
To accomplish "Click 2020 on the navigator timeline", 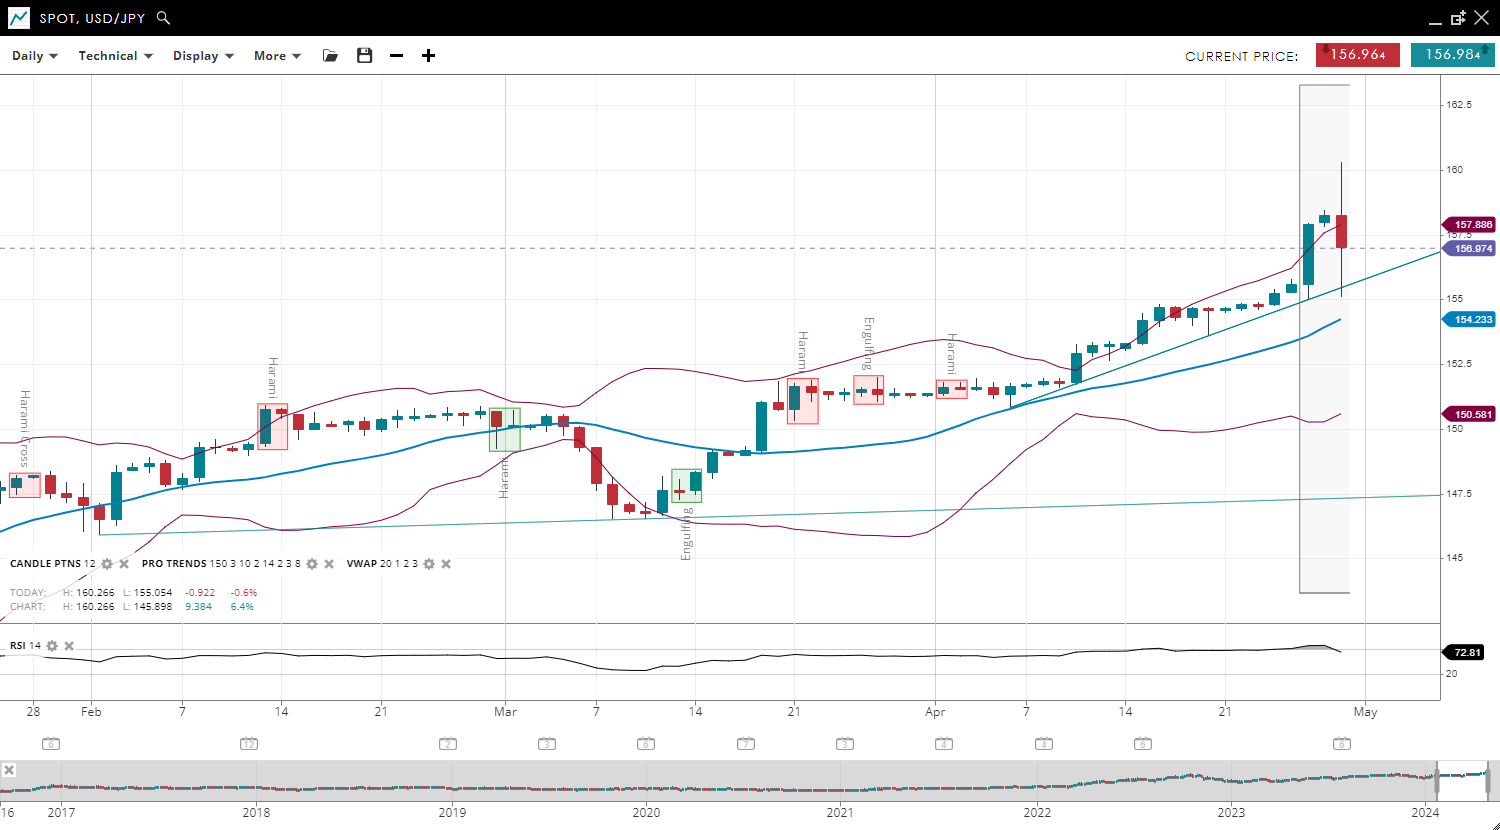I will (x=646, y=812).
